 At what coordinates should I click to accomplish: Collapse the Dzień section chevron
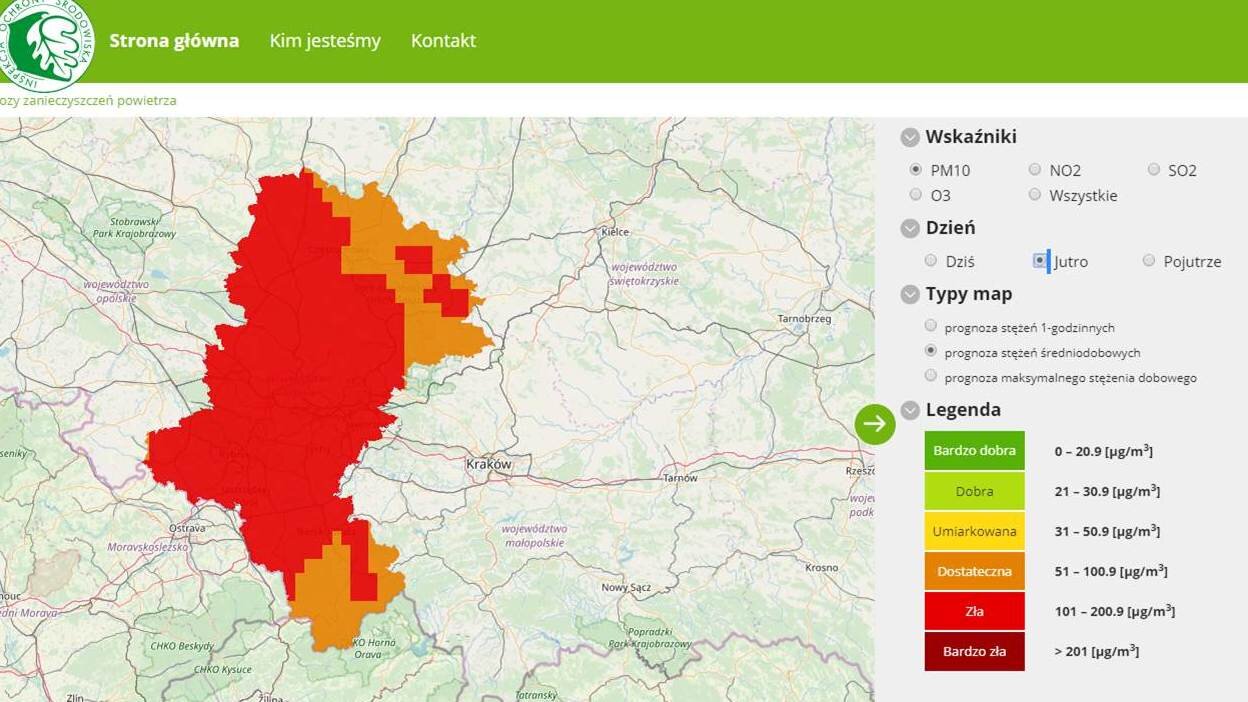pyautogui.click(x=910, y=229)
